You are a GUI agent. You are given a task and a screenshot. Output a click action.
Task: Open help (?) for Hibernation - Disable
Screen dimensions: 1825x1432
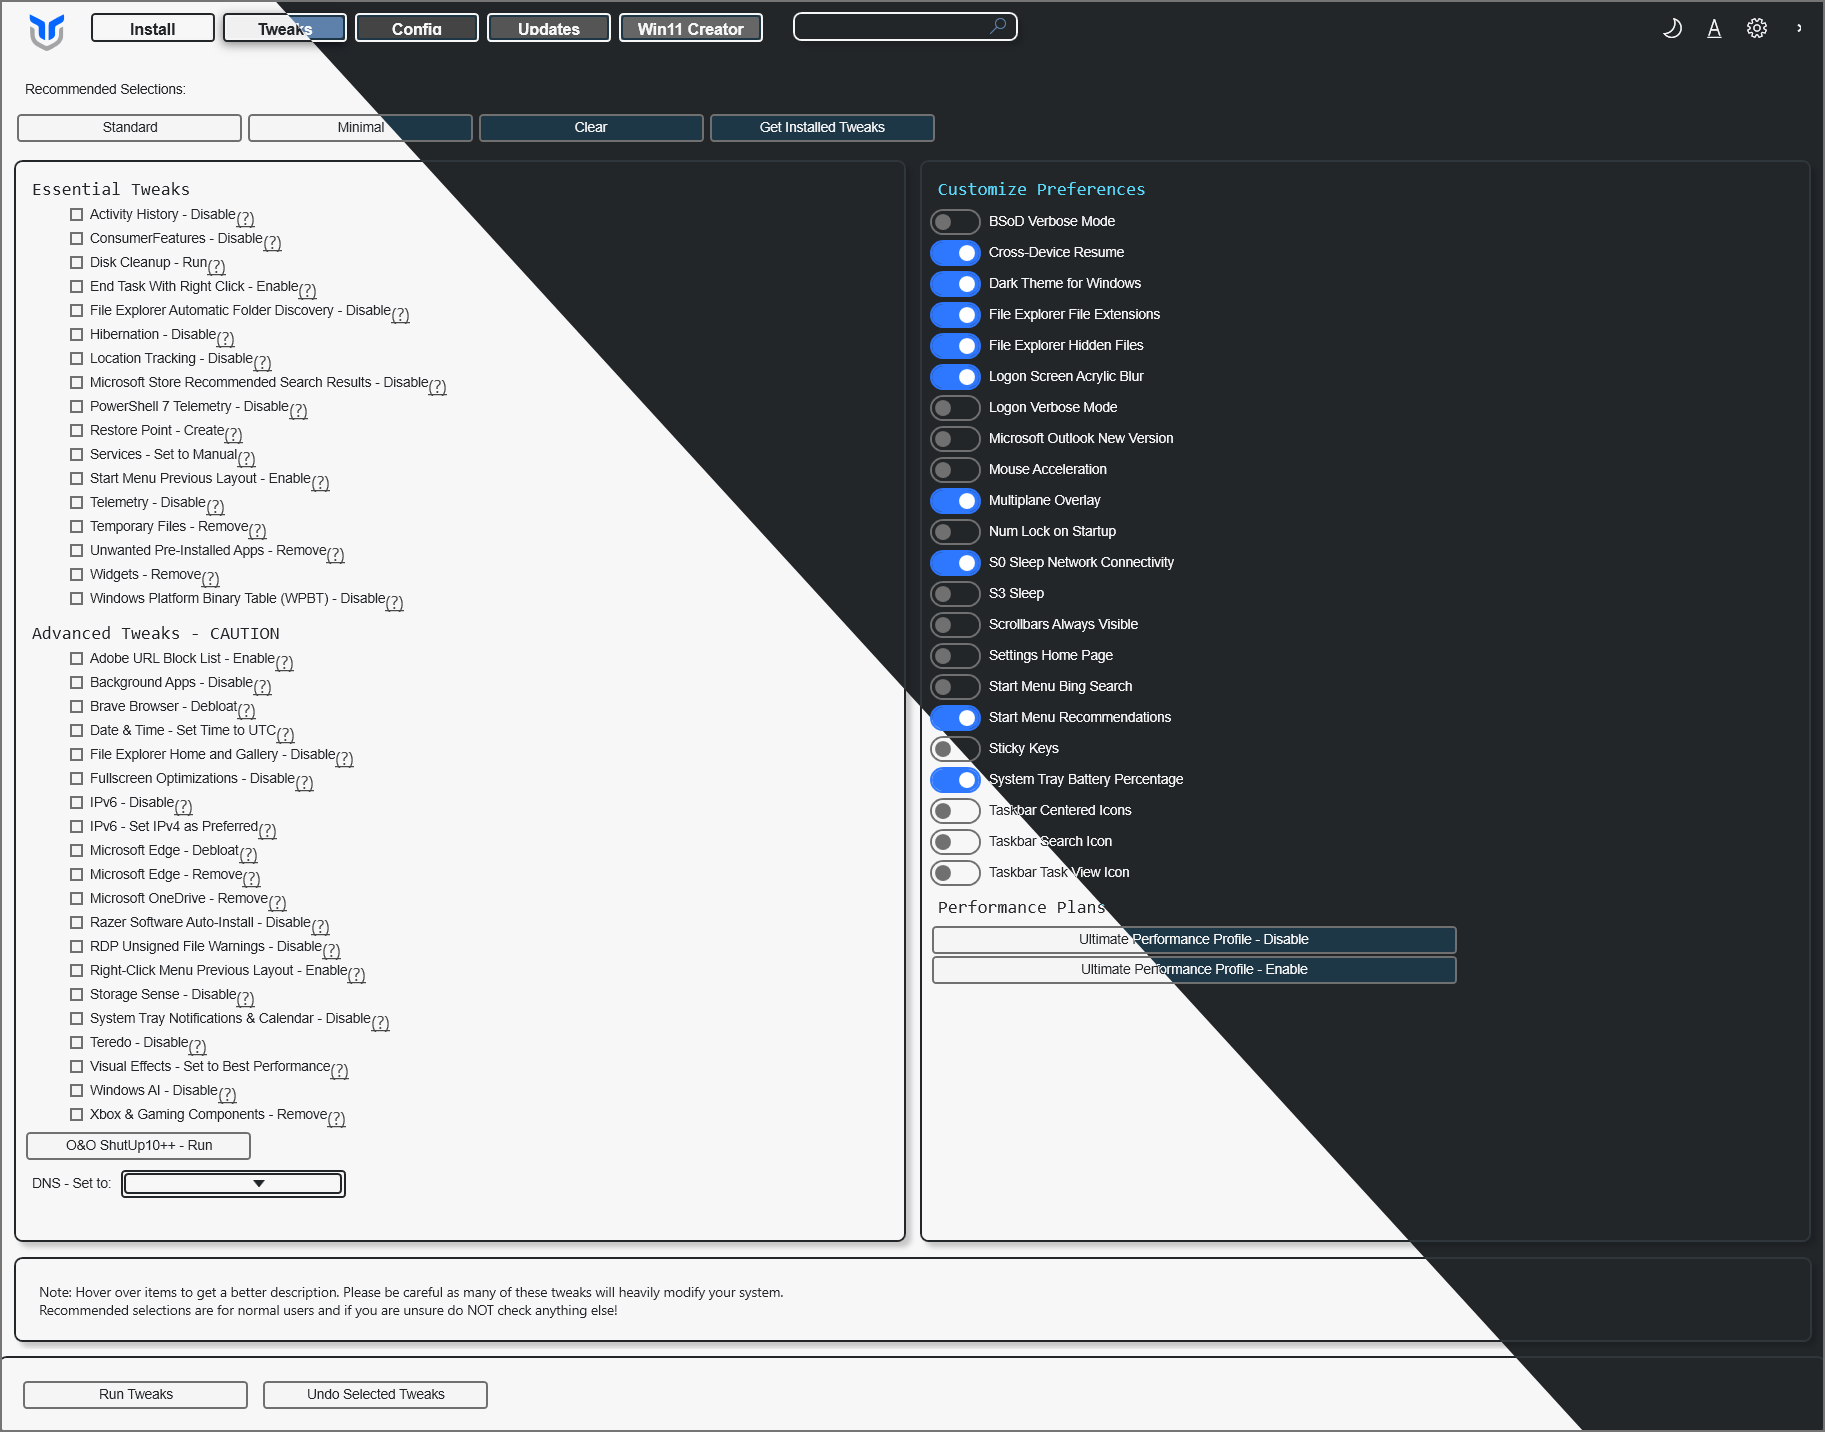tap(226, 338)
